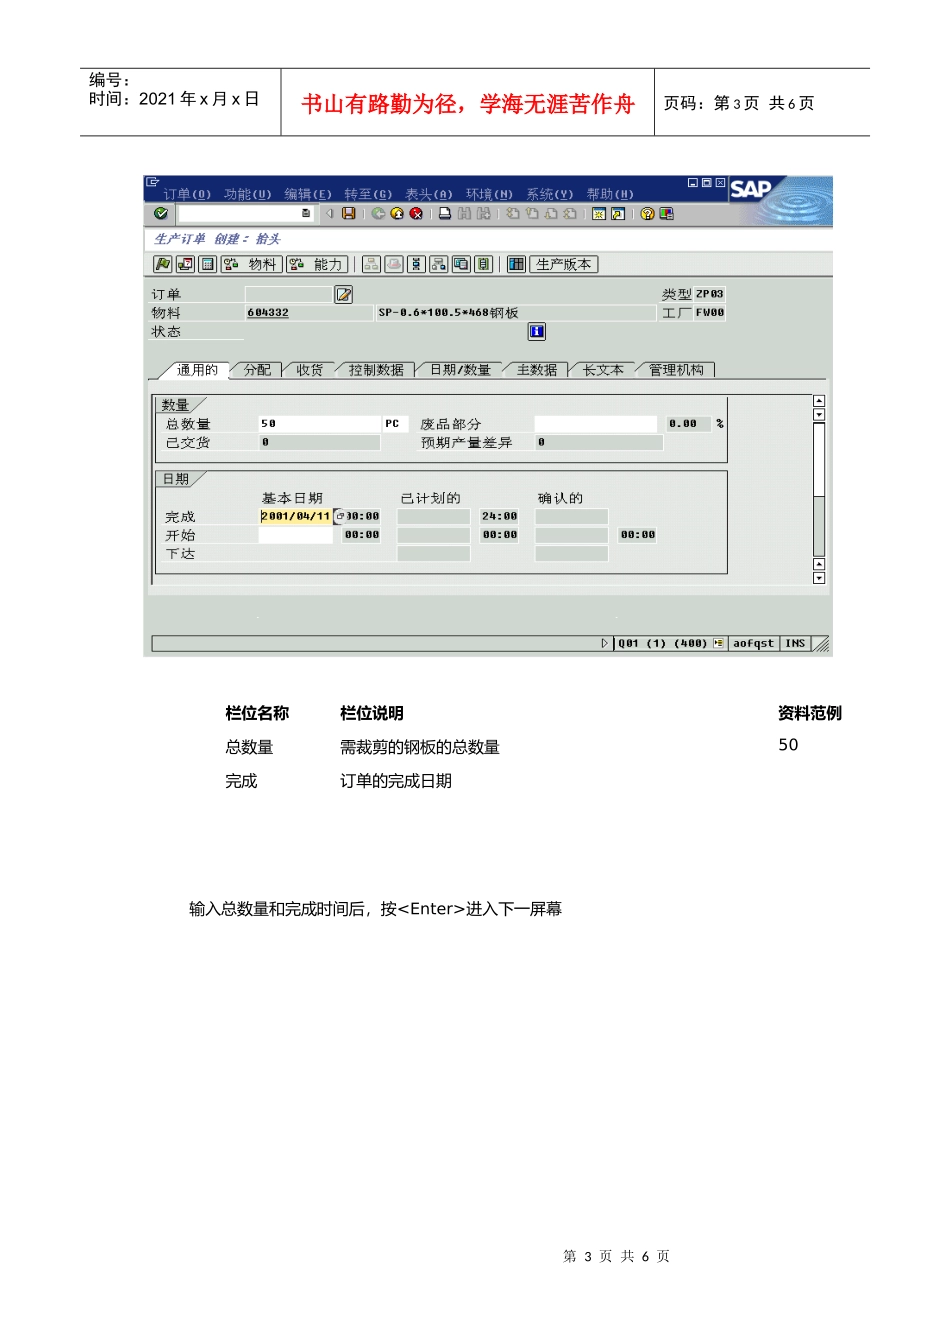Screen dimensions: 950x1344
Task: Click the 总数量 field containing 50
Action: (x=320, y=424)
